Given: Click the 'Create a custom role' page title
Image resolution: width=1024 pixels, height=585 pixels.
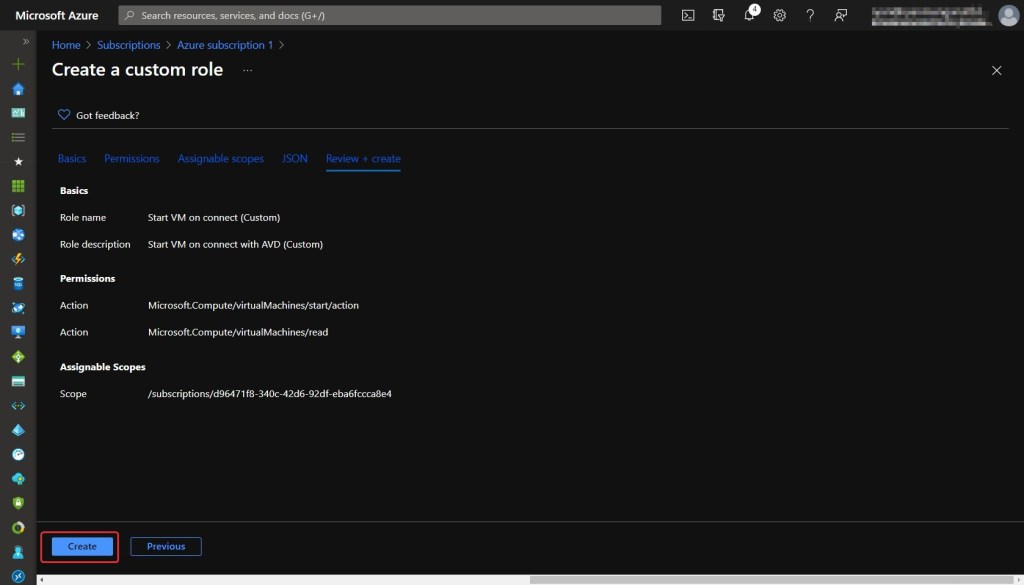Looking at the screenshot, I should (x=138, y=70).
